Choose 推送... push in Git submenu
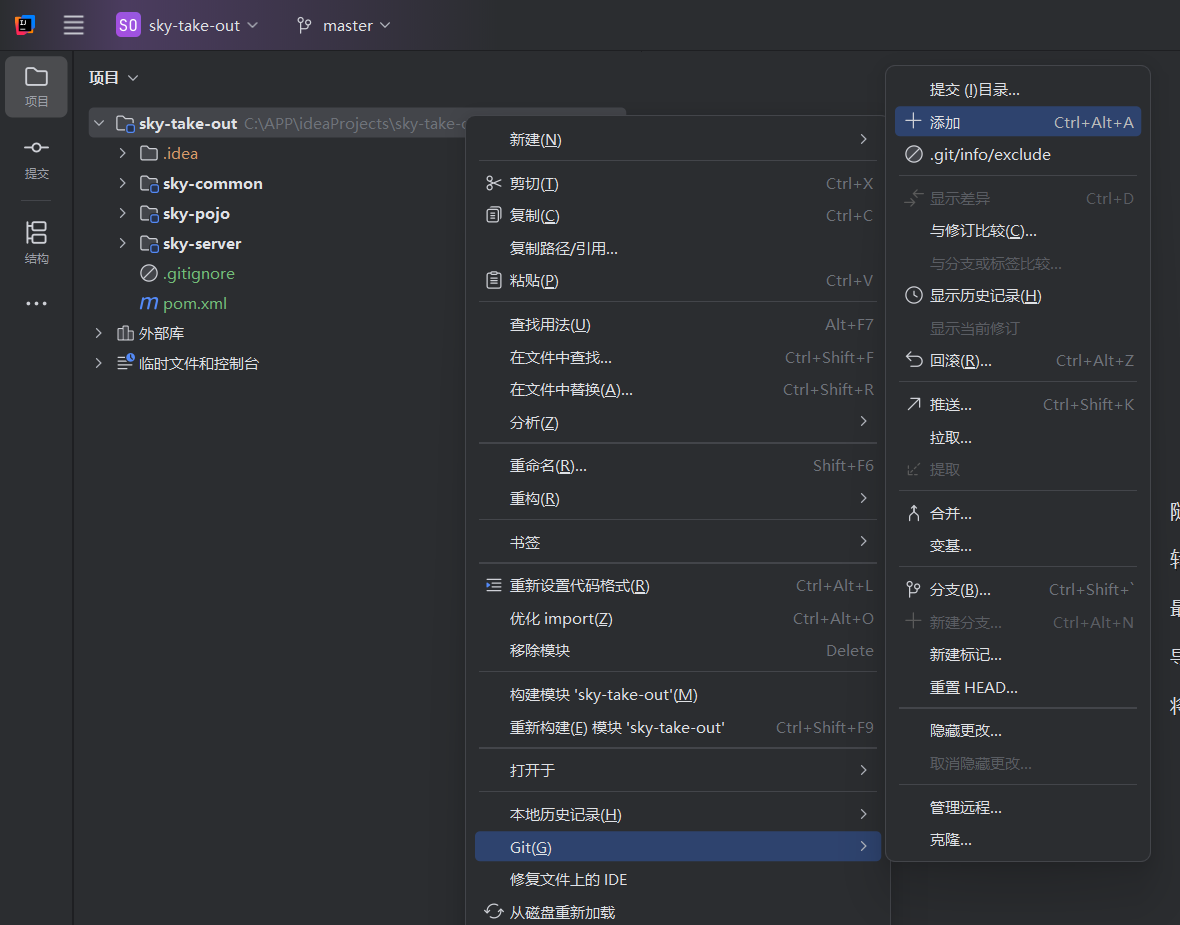Viewport: 1180px width, 925px height. (x=1017, y=405)
